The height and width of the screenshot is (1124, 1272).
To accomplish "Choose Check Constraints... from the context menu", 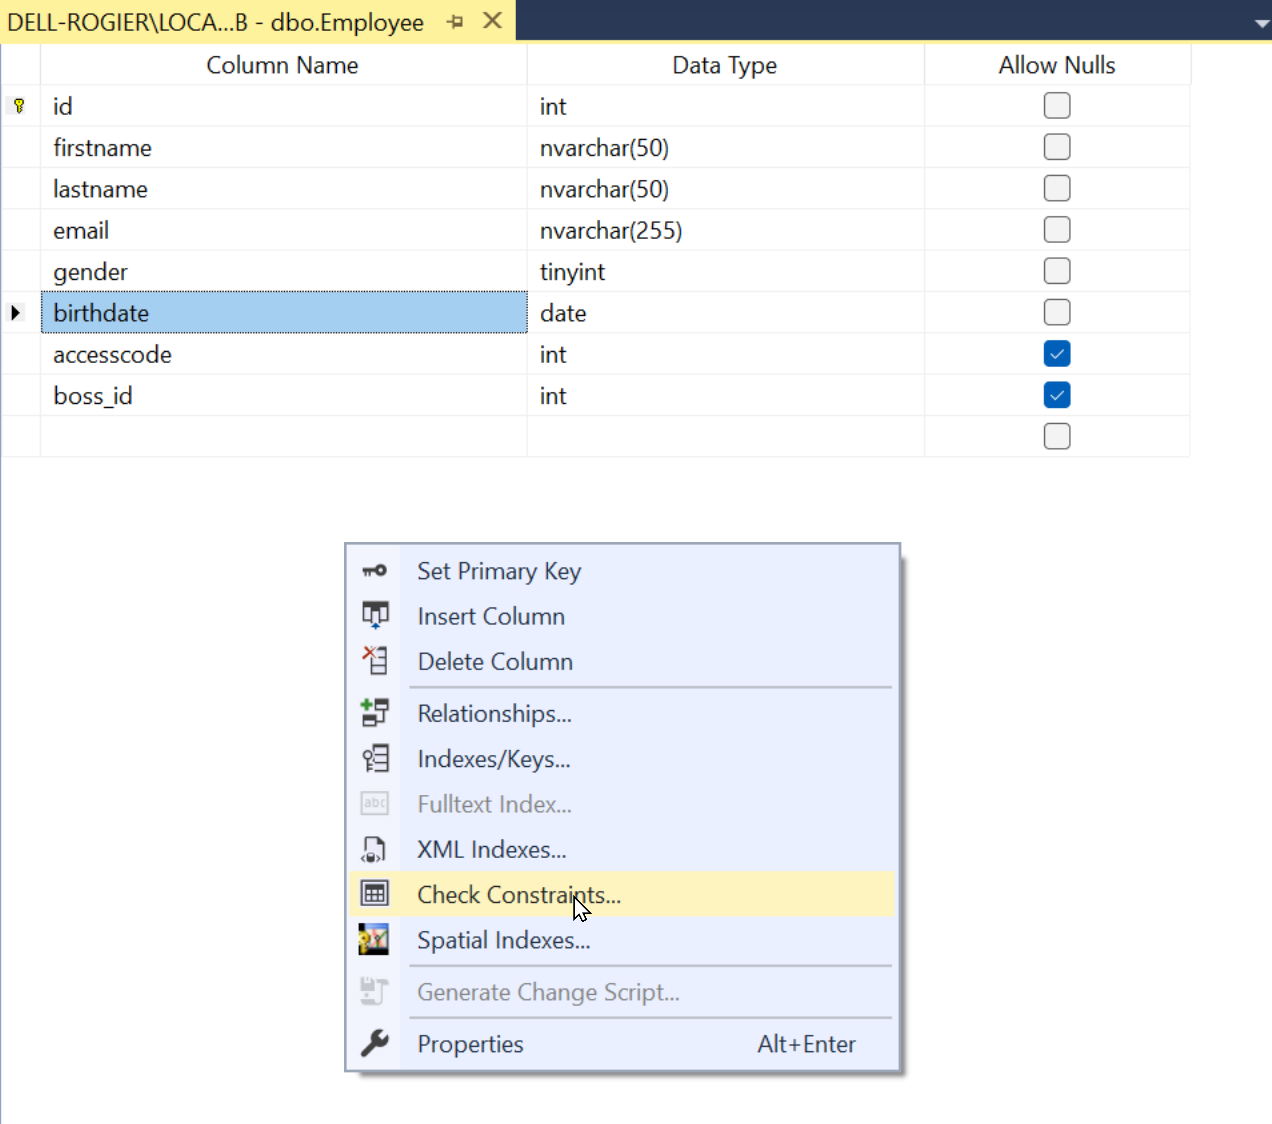I will click(x=519, y=895).
